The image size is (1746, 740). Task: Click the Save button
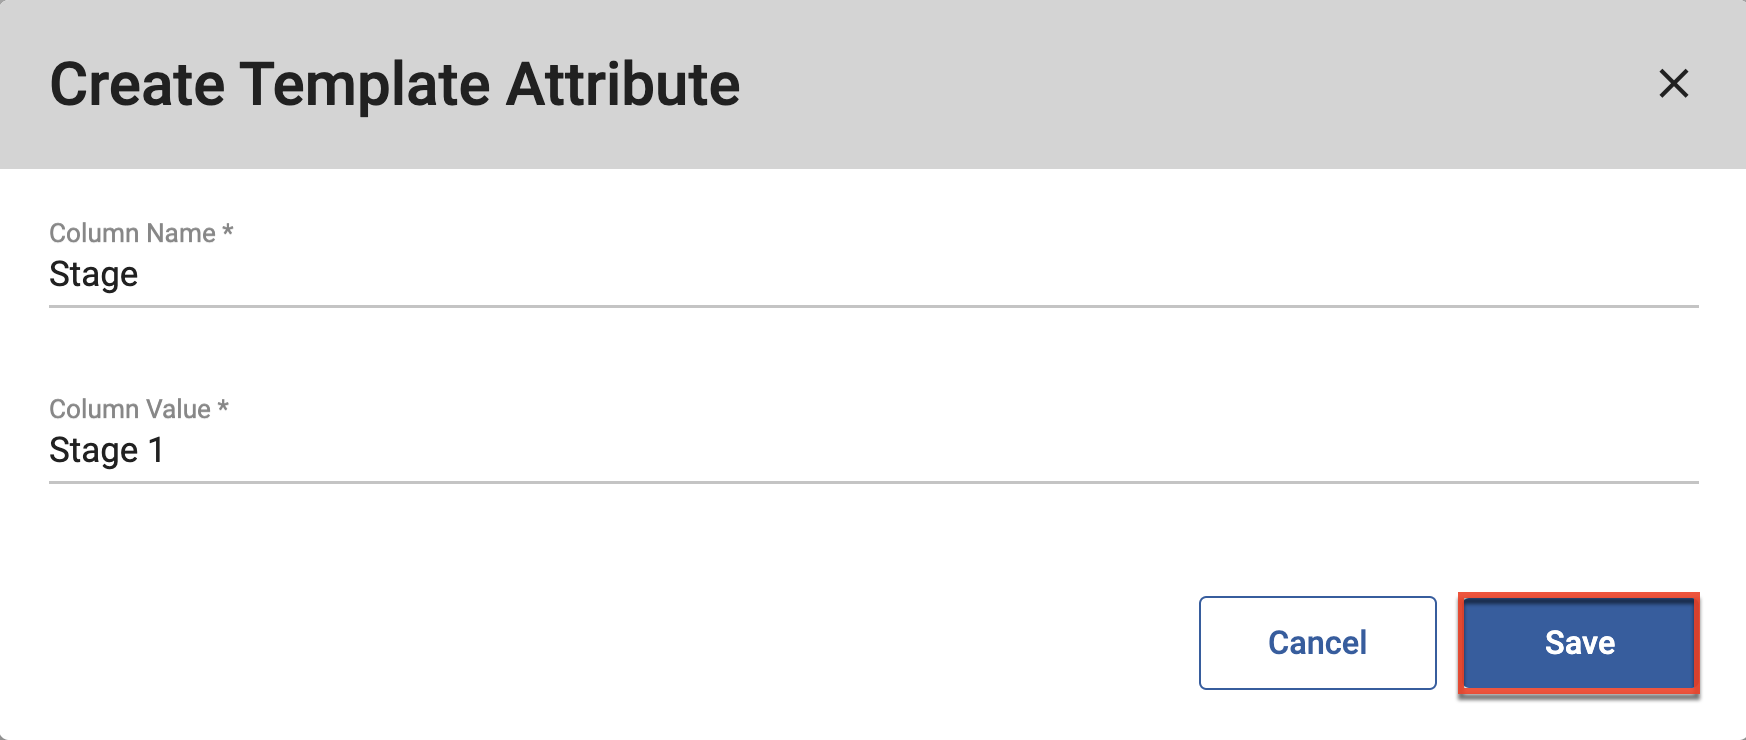pos(1579,643)
